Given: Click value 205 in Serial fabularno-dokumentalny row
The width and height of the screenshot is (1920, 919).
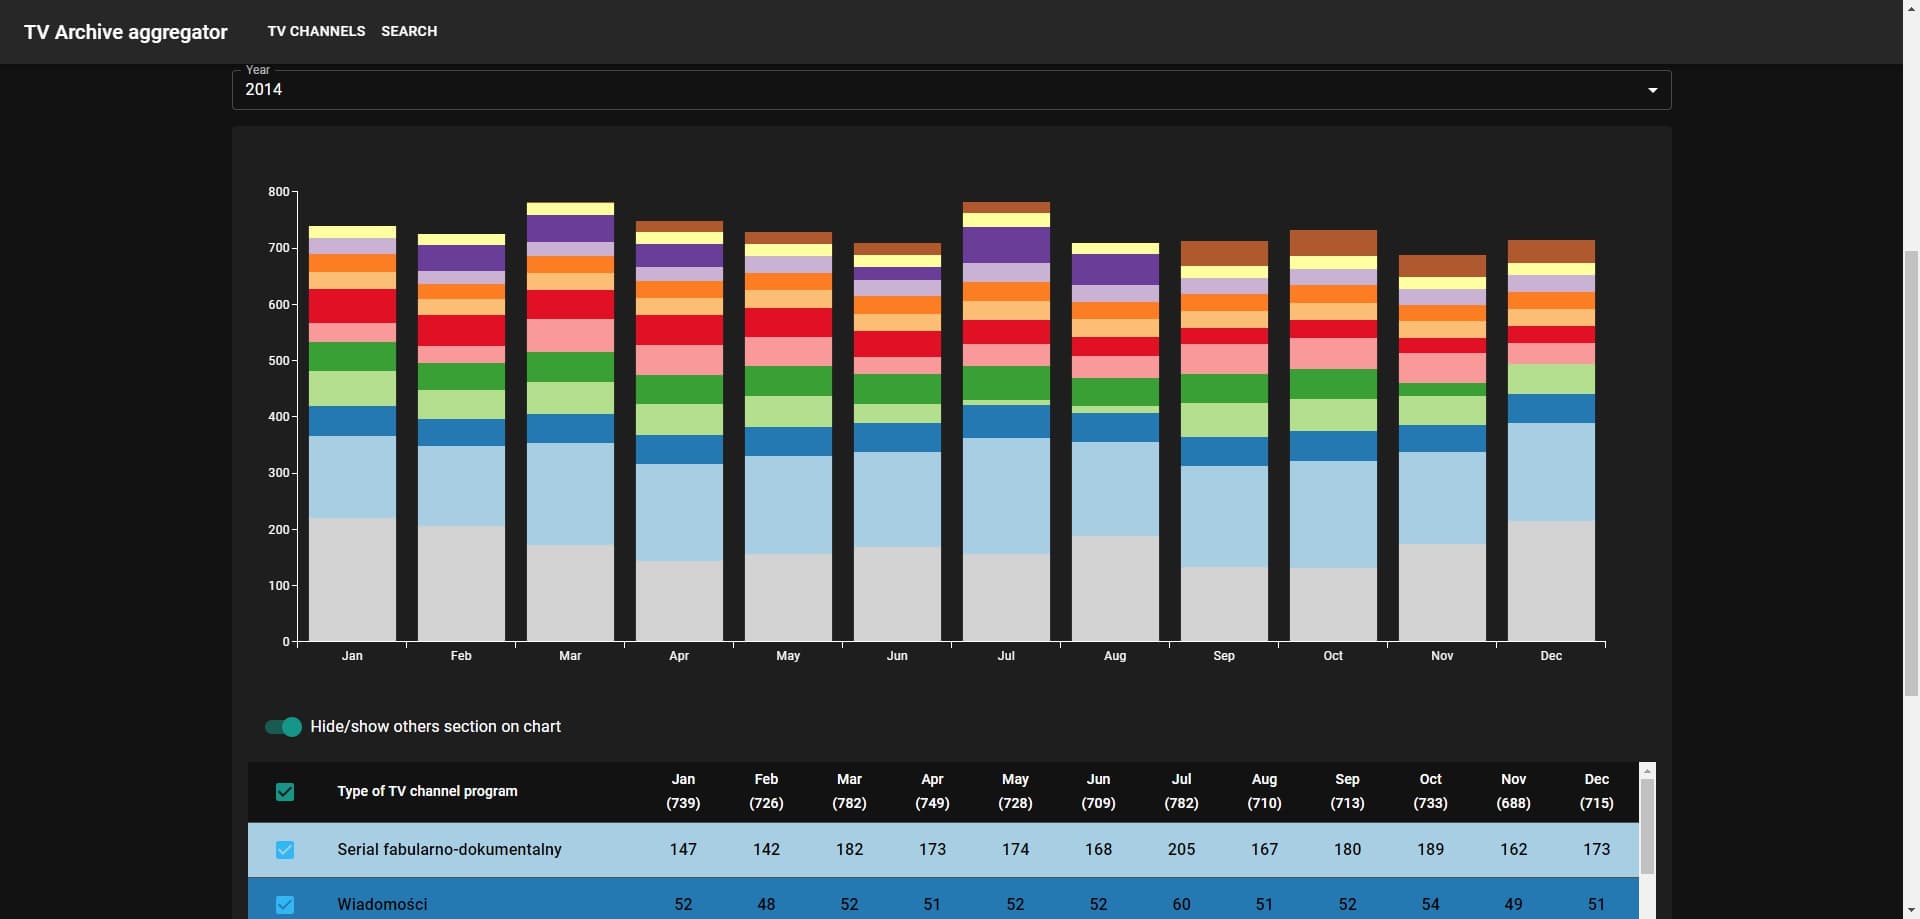Looking at the screenshot, I should tap(1181, 850).
